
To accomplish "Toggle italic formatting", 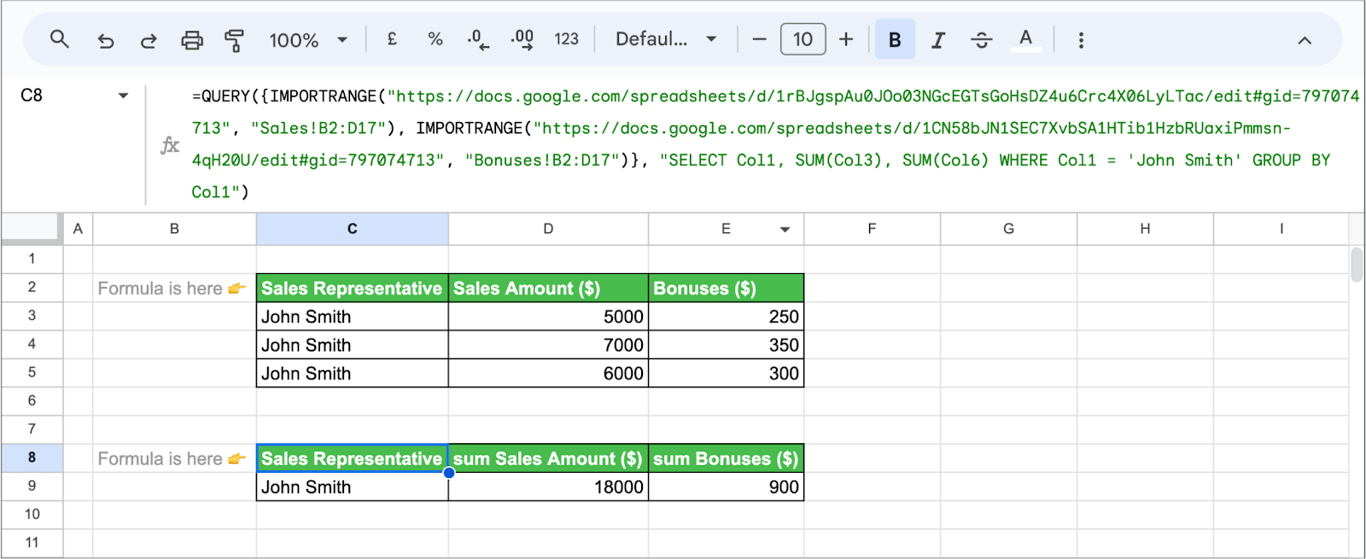I will coord(938,40).
